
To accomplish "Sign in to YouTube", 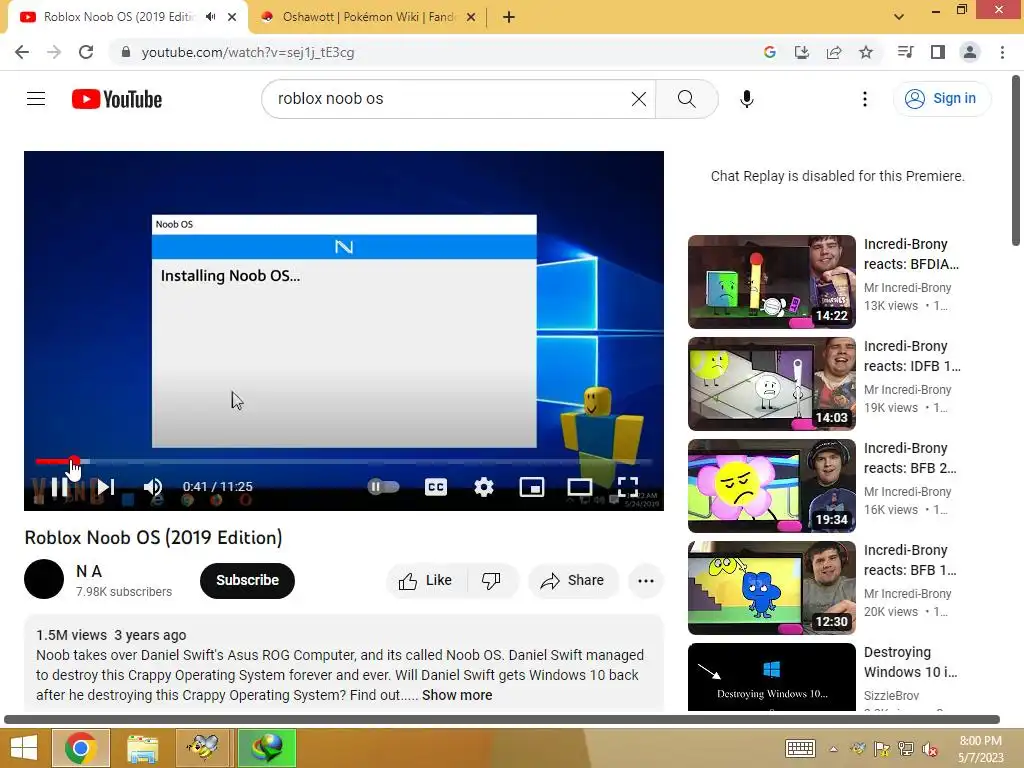I will tap(942, 99).
